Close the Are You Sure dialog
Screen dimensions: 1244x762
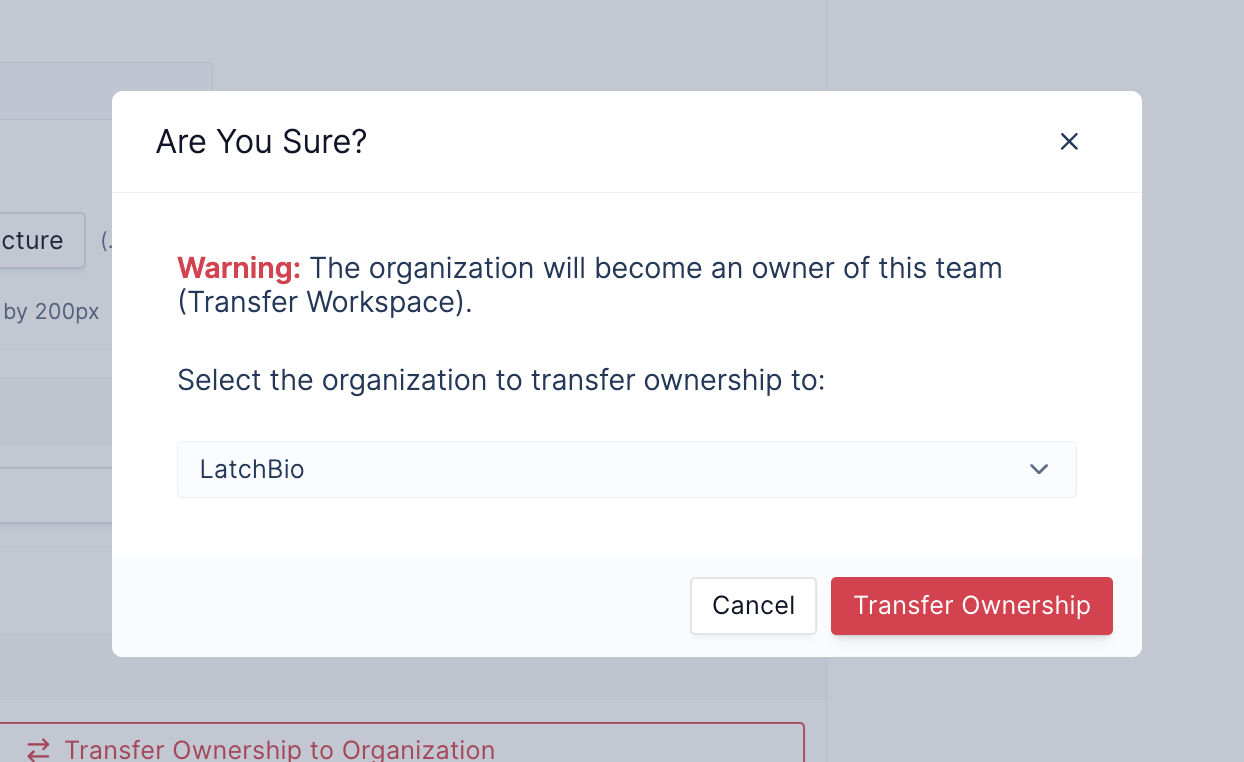point(1069,142)
